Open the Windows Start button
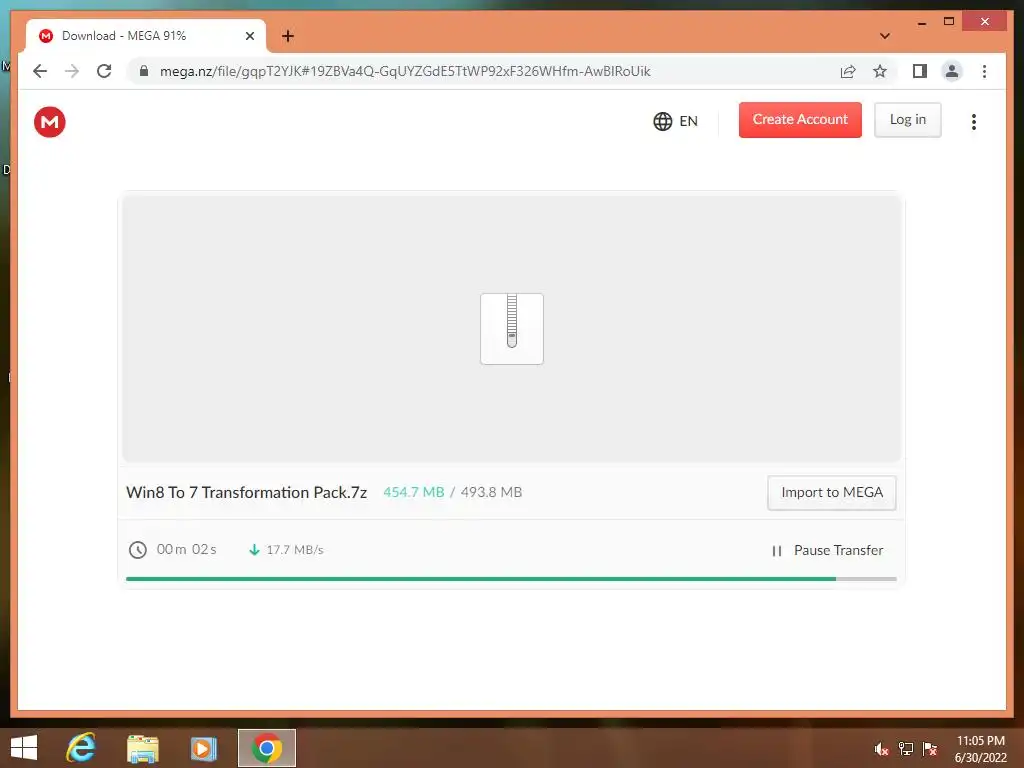Image resolution: width=1024 pixels, height=768 pixels. click(24, 748)
